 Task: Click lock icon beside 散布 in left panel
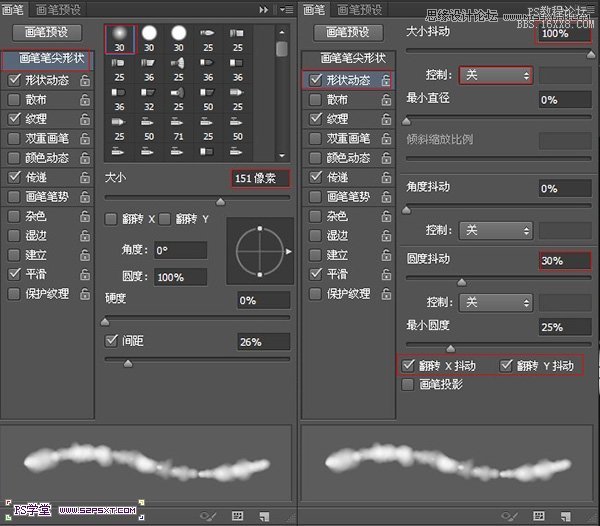click(x=85, y=100)
